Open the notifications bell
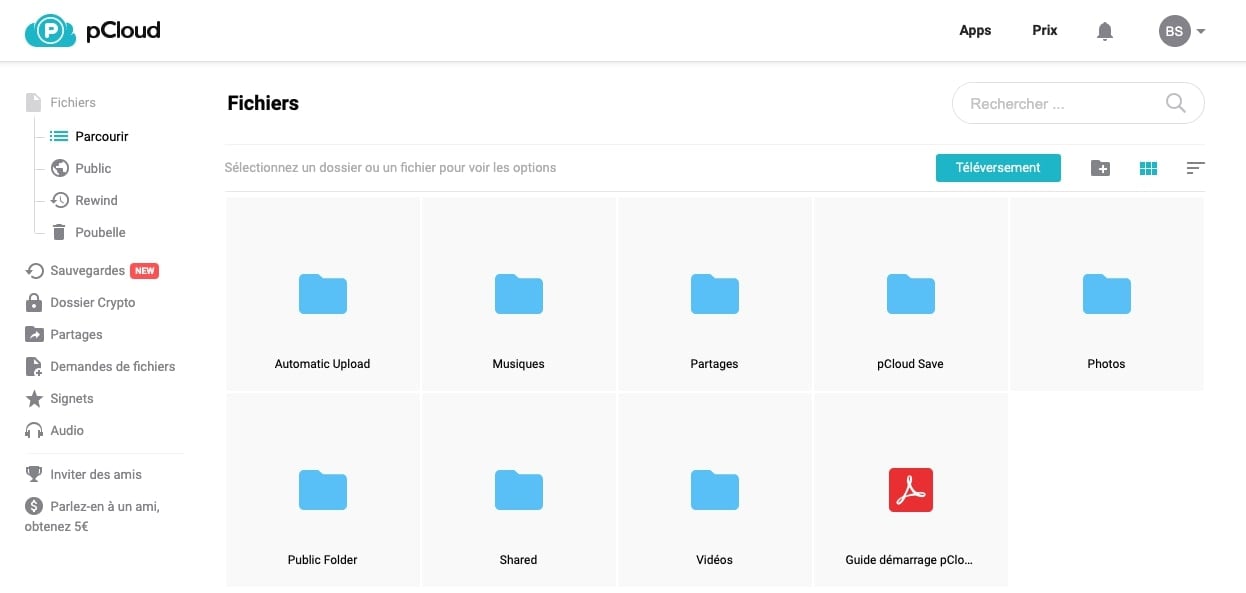The image size is (1246, 593). [x=1105, y=31]
